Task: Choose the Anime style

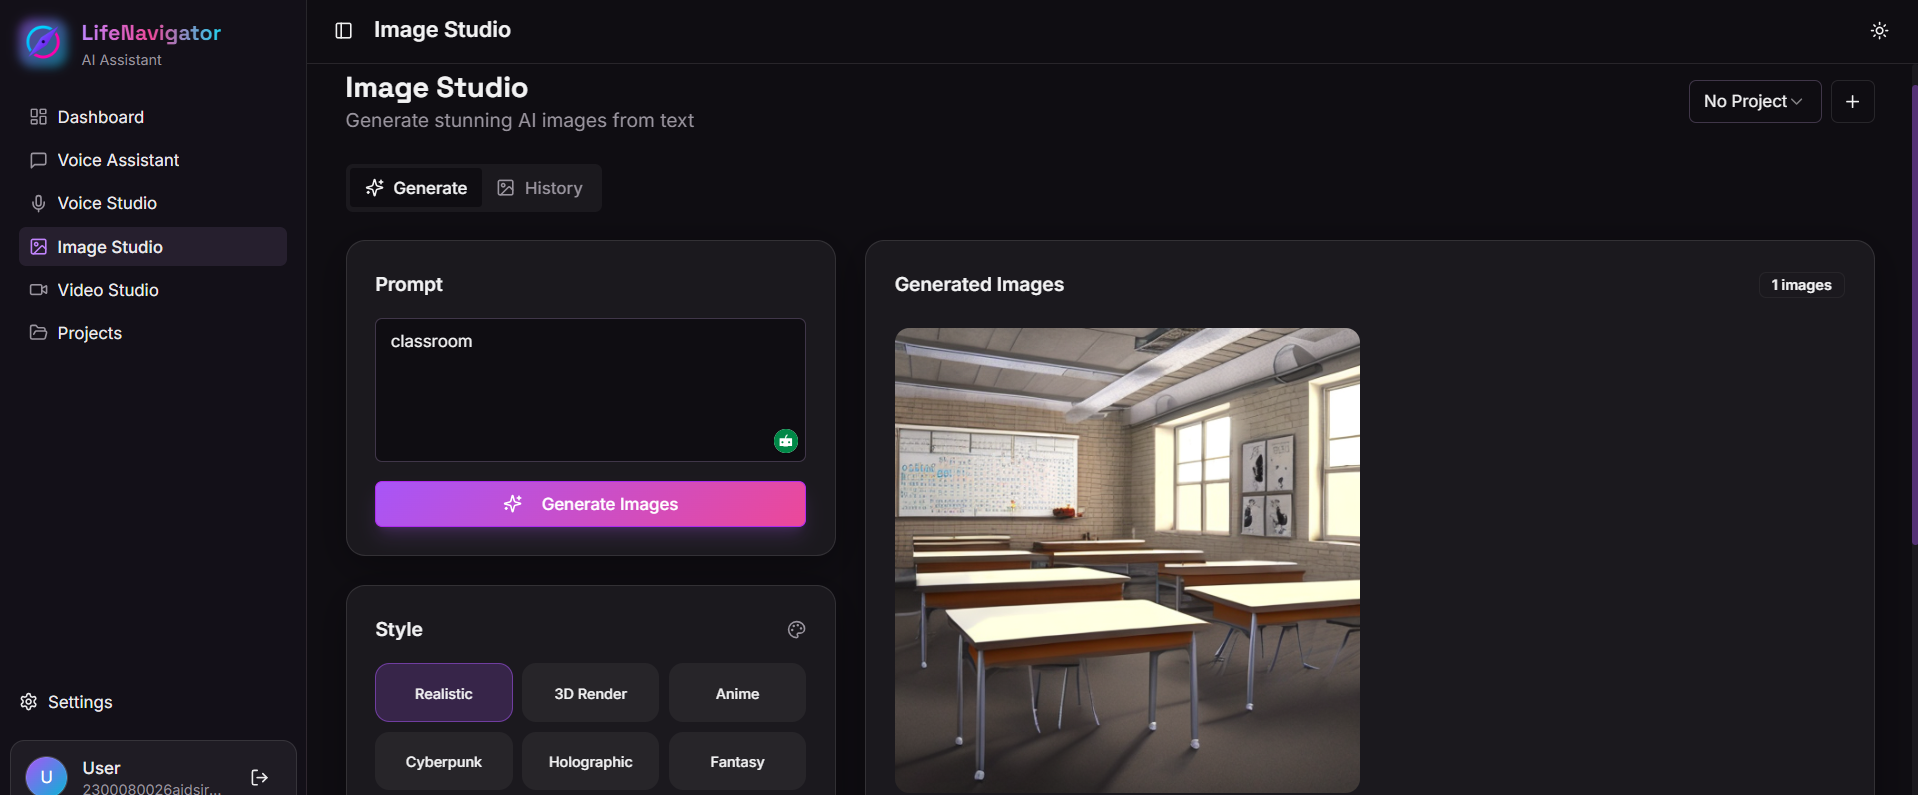Action: tap(737, 693)
